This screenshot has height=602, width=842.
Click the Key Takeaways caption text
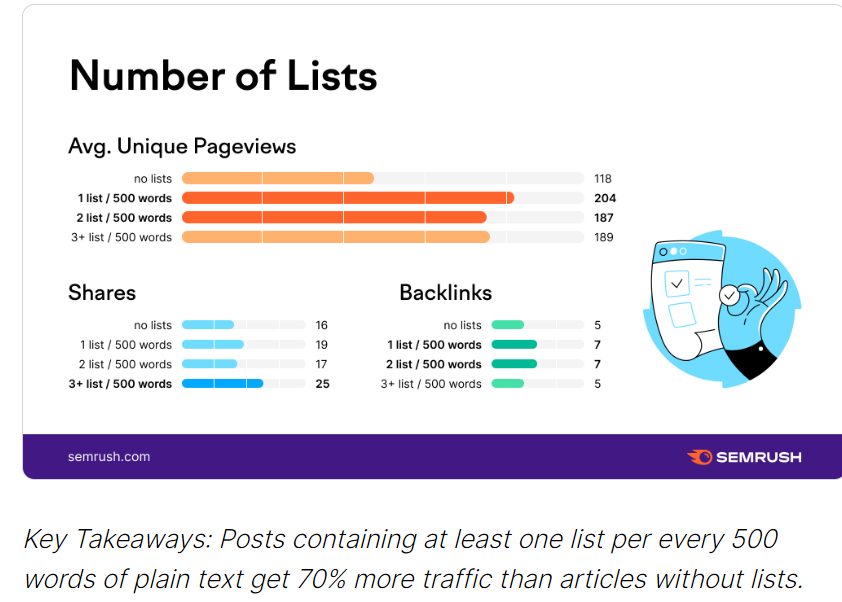pyautogui.click(x=413, y=559)
